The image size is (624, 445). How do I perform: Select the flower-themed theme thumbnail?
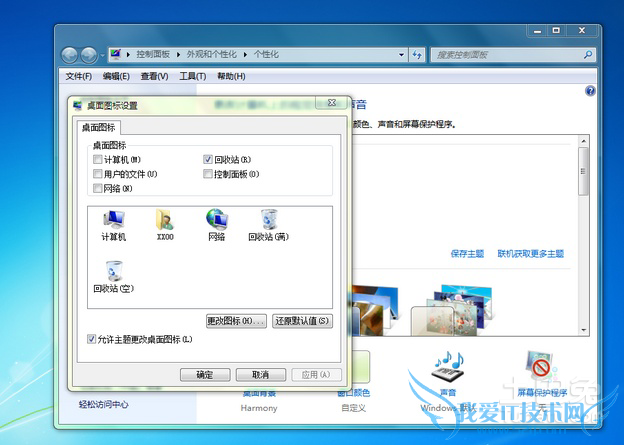tap(452, 310)
